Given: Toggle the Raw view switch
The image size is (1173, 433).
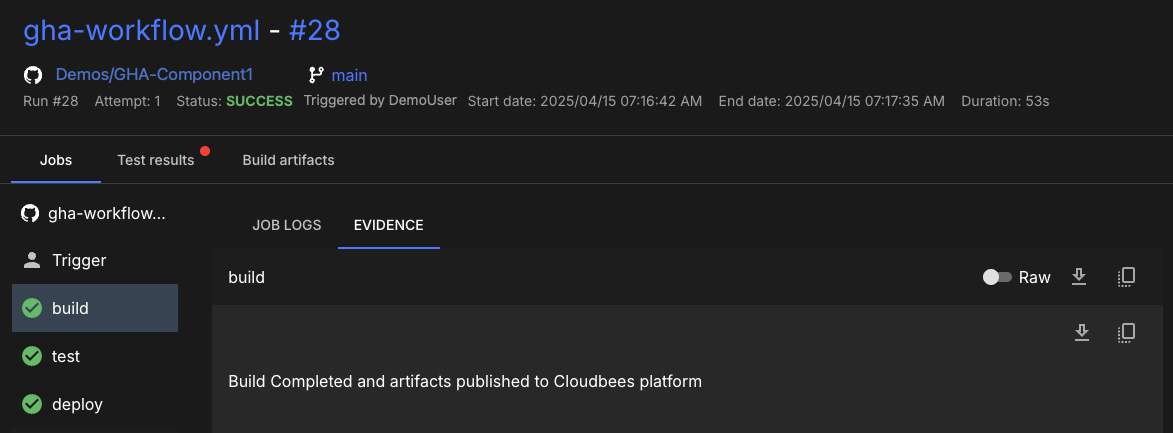Looking at the screenshot, I should coord(997,277).
